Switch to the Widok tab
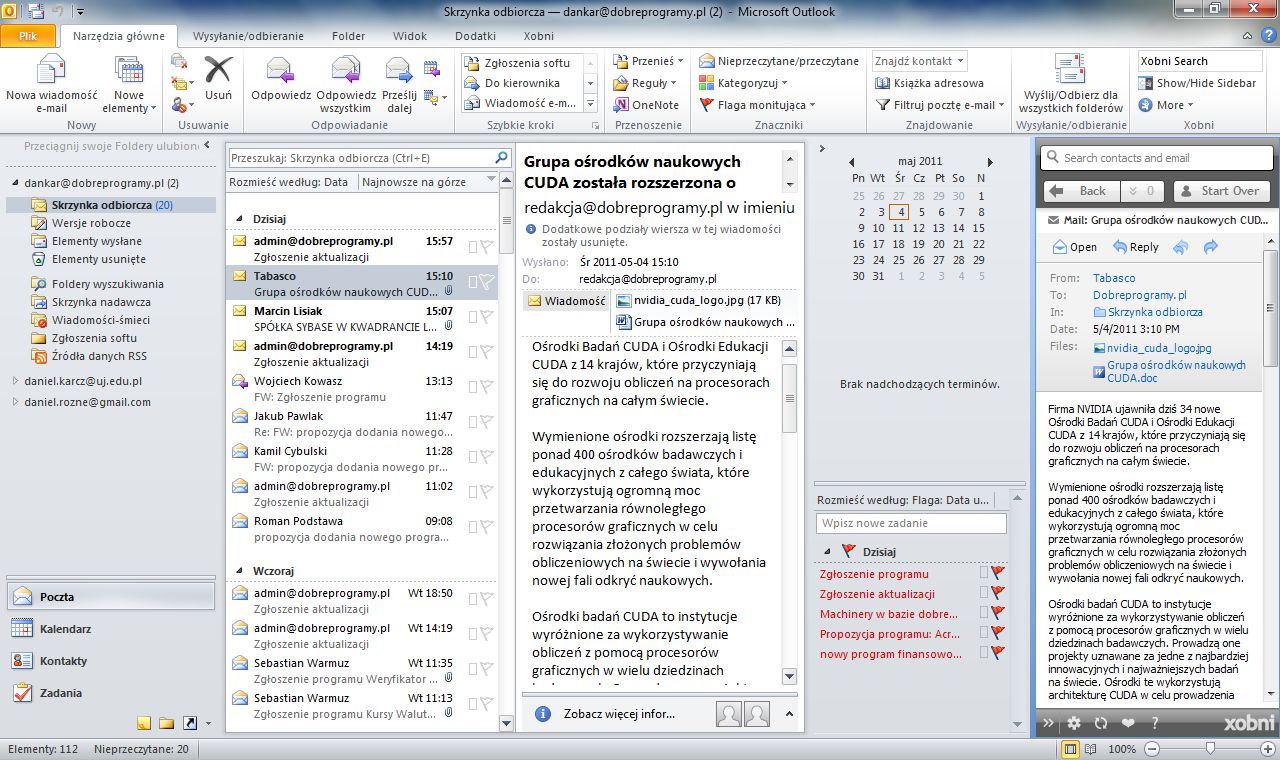The image size is (1280, 760). 410,36
